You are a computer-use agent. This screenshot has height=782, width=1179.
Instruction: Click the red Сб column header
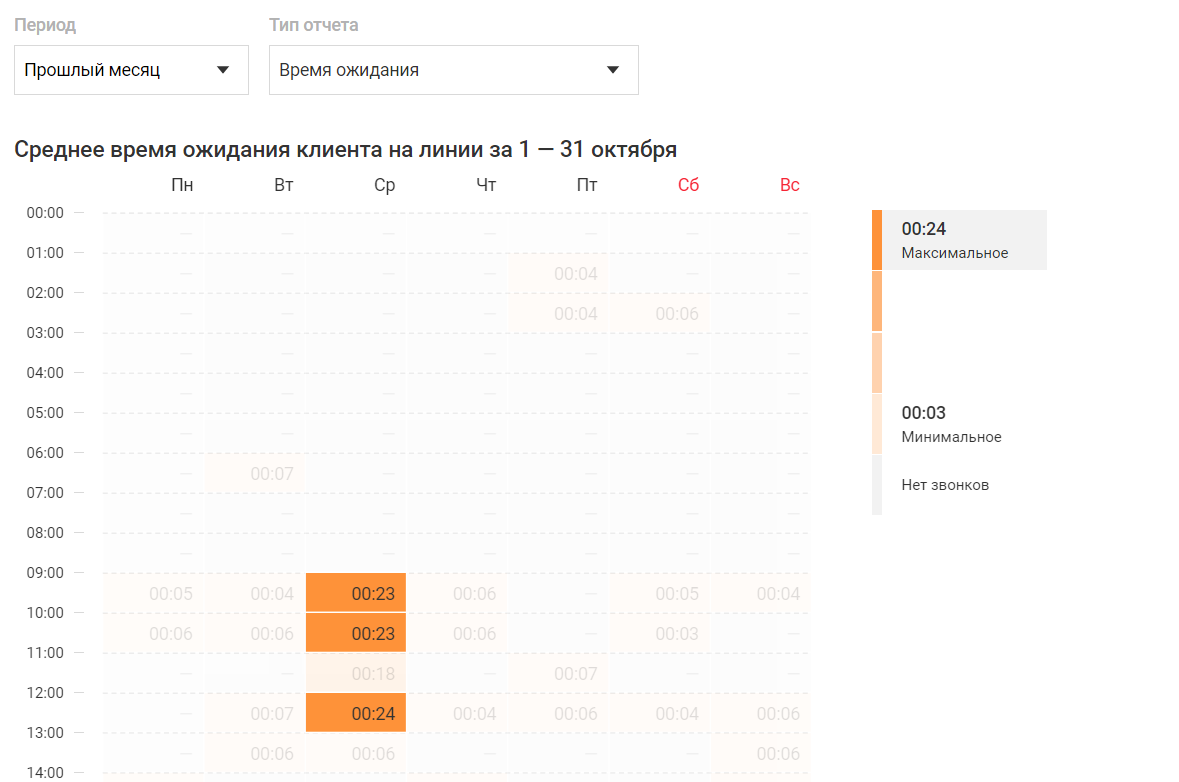click(x=688, y=185)
